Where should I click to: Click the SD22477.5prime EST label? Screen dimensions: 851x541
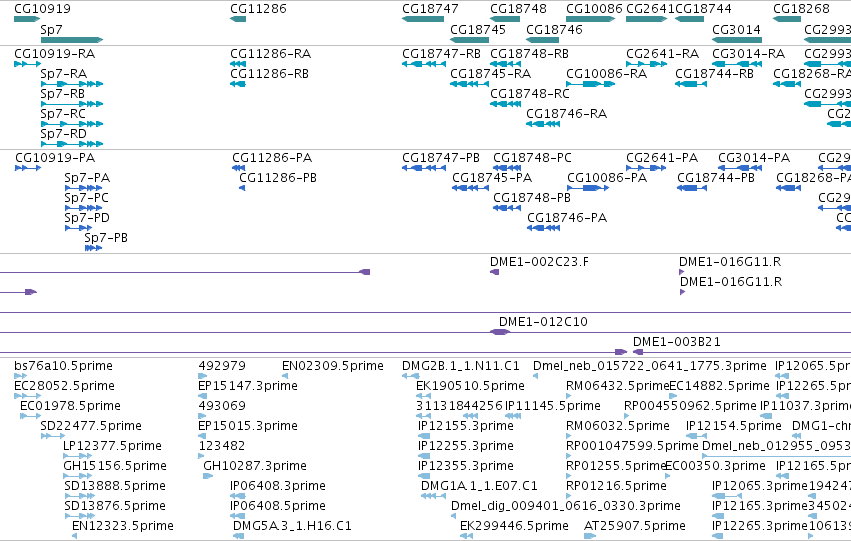(x=91, y=426)
